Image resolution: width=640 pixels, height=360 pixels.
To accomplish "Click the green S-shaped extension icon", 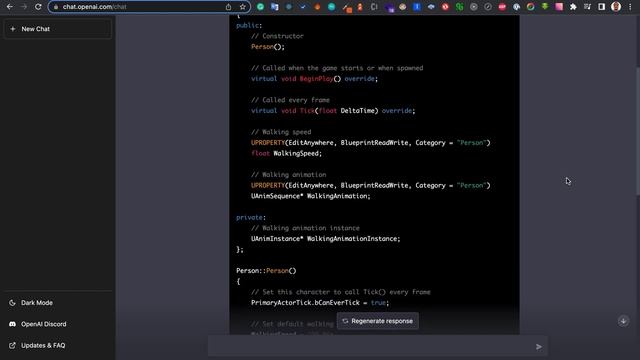I will (460, 7).
